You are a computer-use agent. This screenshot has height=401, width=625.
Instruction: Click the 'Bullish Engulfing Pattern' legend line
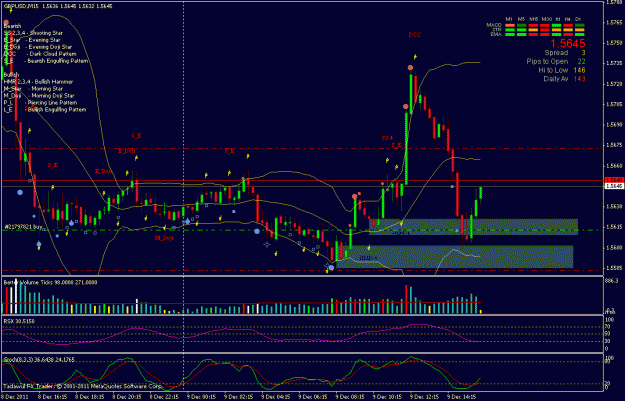45,110
